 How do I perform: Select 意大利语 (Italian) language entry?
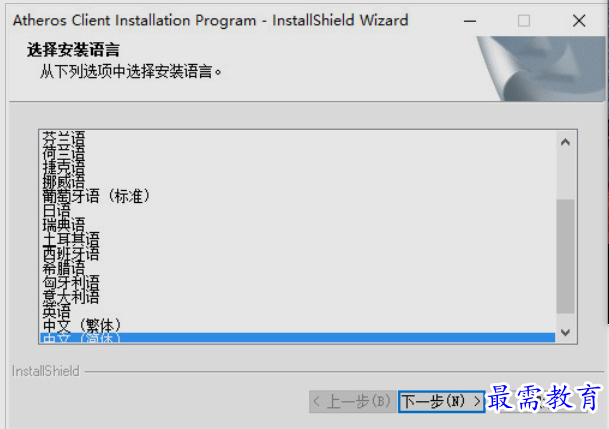[x=298, y=298]
